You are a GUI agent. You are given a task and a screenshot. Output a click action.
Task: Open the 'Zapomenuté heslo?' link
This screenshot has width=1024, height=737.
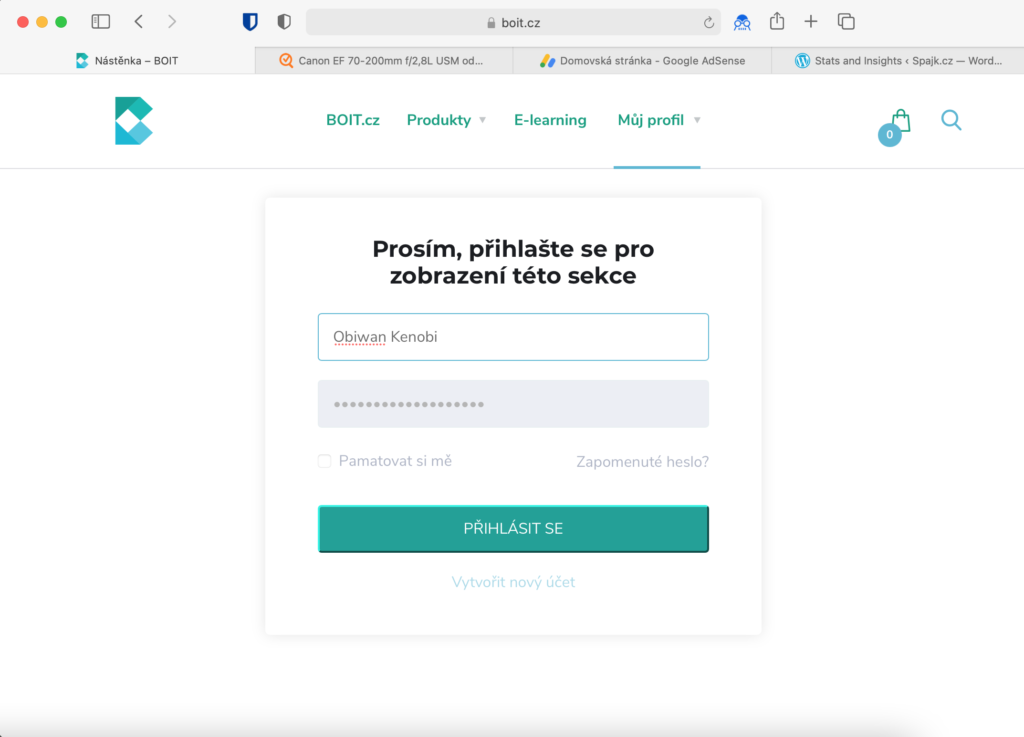(643, 462)
